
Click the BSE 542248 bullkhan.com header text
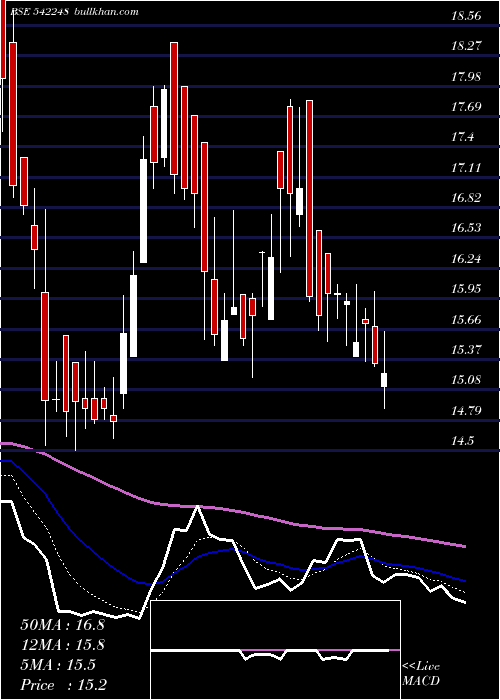pyautogui.click(x=74, y=12)
